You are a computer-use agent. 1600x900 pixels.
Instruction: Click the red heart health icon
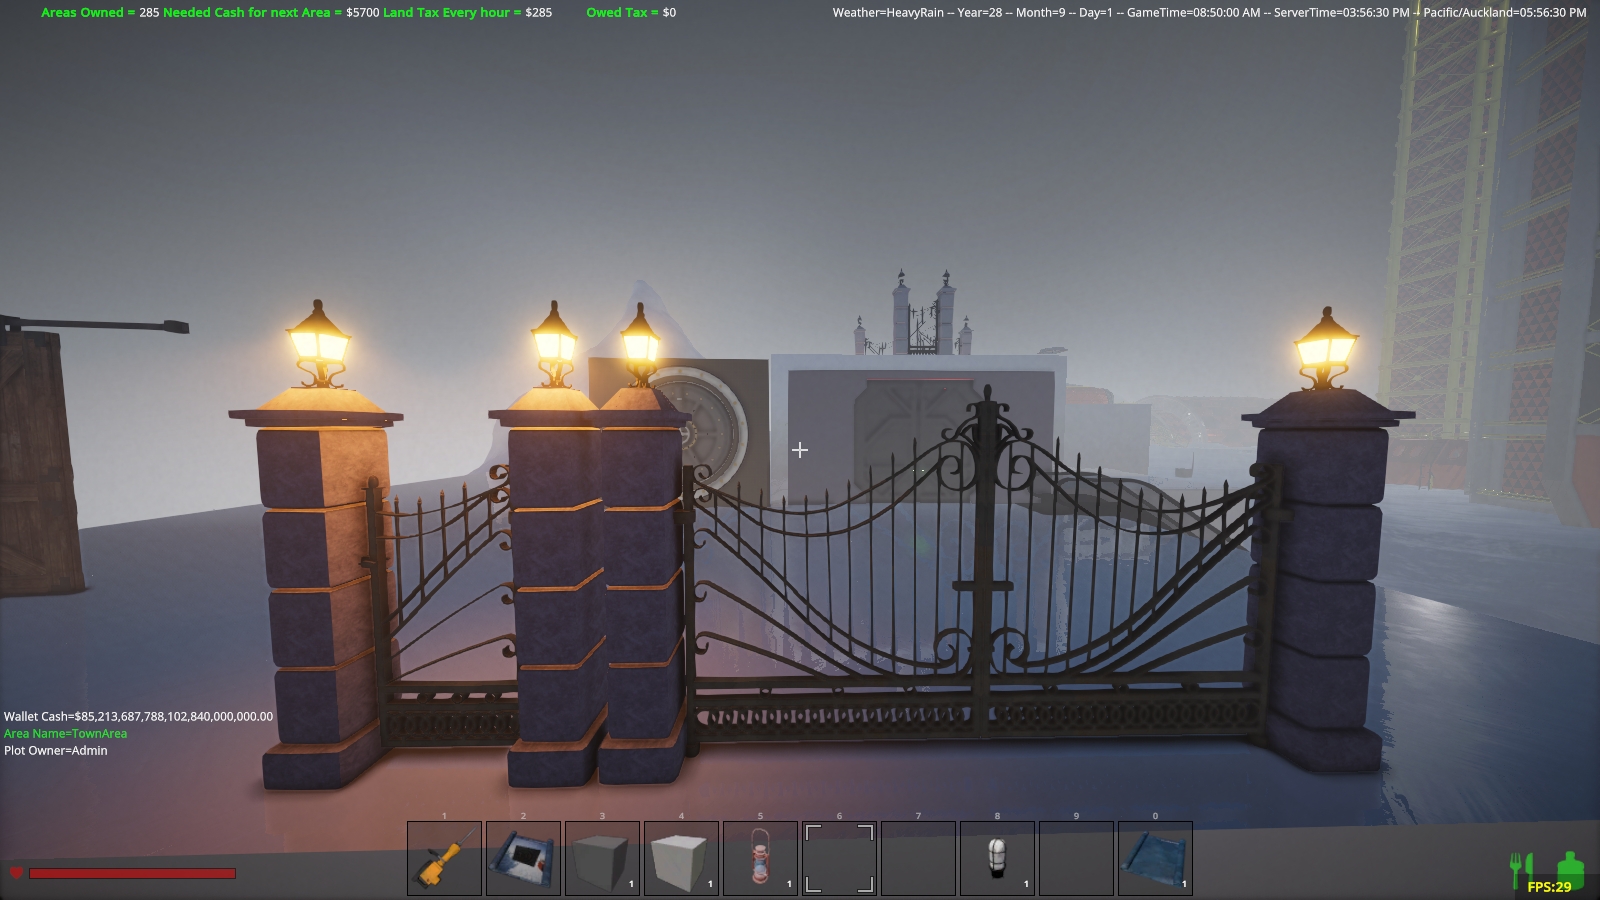16,873
